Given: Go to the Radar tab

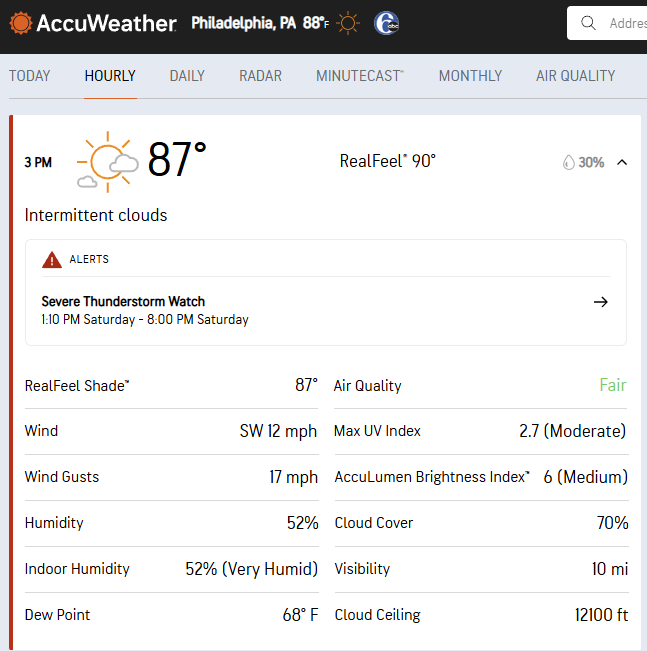Looking at the screenshot, I should 260,76.
